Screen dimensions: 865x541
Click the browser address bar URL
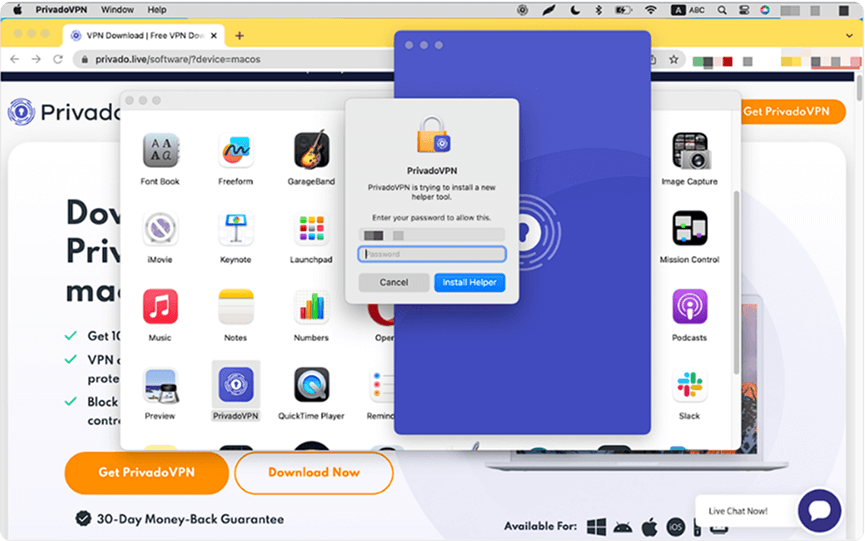point(178,60)
